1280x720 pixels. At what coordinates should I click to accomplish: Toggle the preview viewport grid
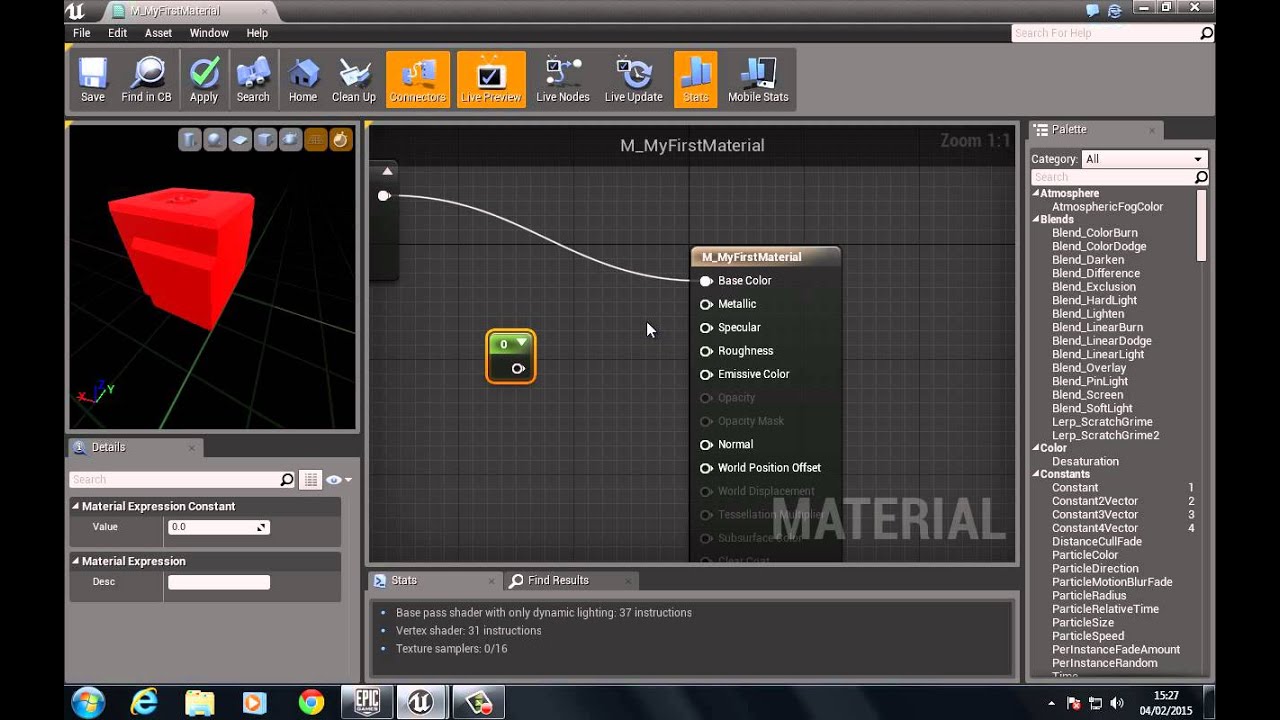(x=315, y=140)
